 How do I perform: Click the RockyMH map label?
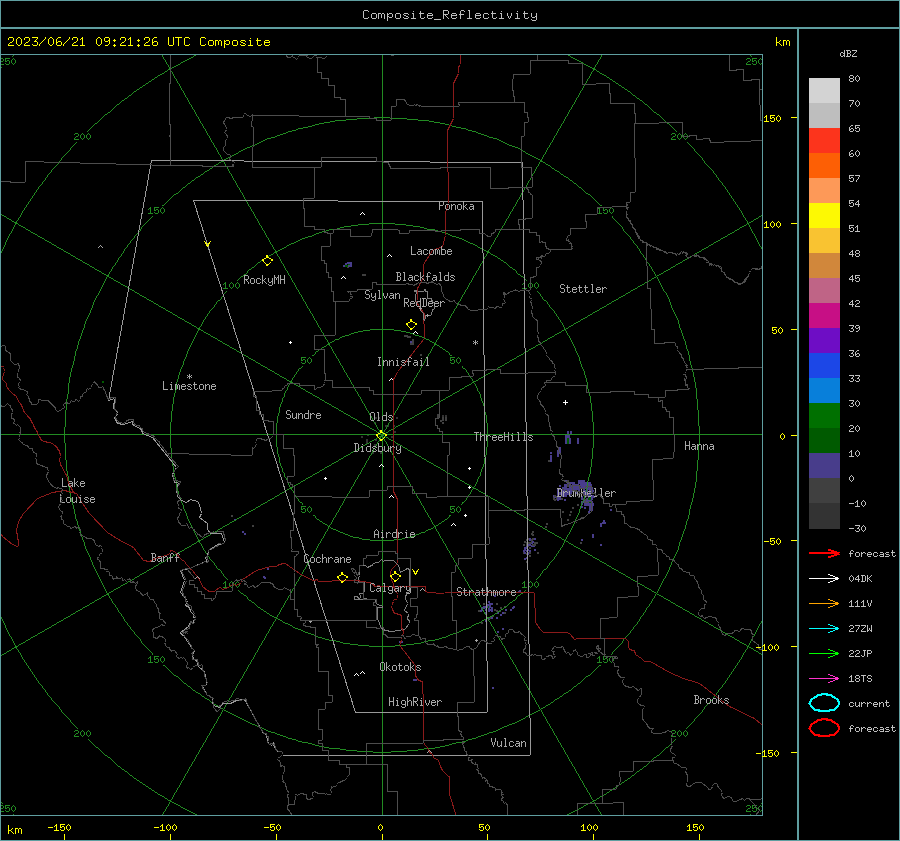(x=264, y=280)
